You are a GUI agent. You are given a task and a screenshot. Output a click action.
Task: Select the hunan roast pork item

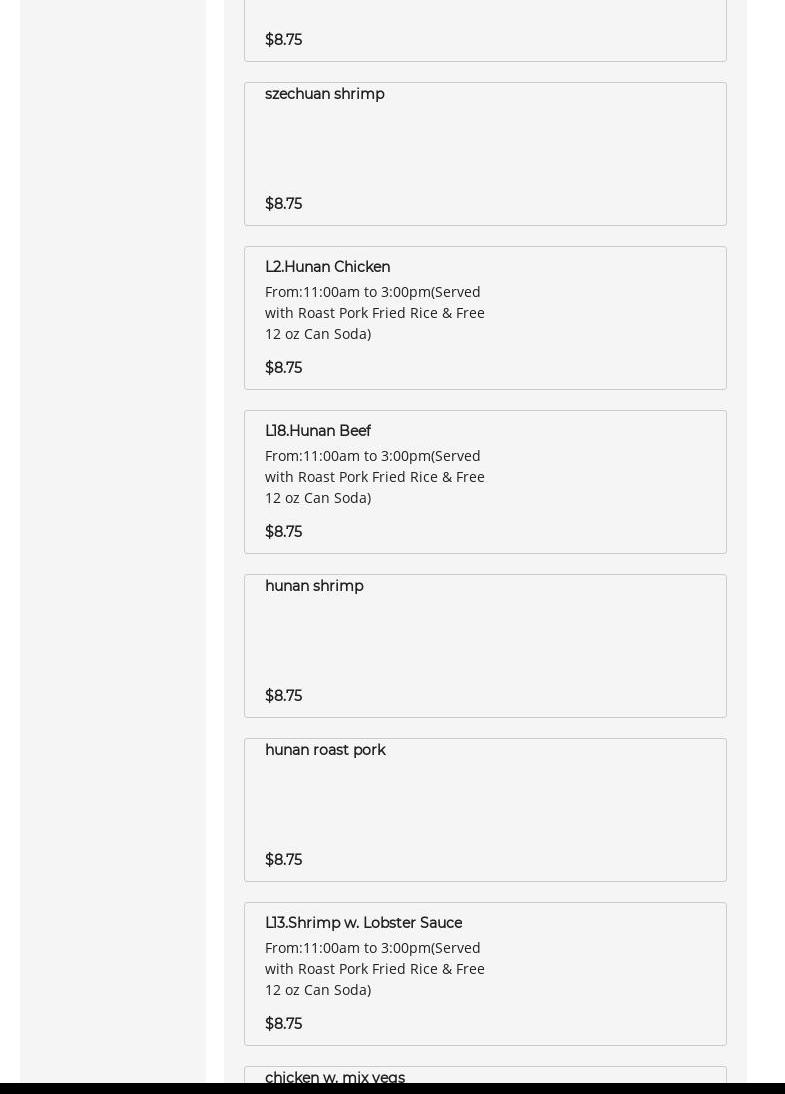coord(325,750)
